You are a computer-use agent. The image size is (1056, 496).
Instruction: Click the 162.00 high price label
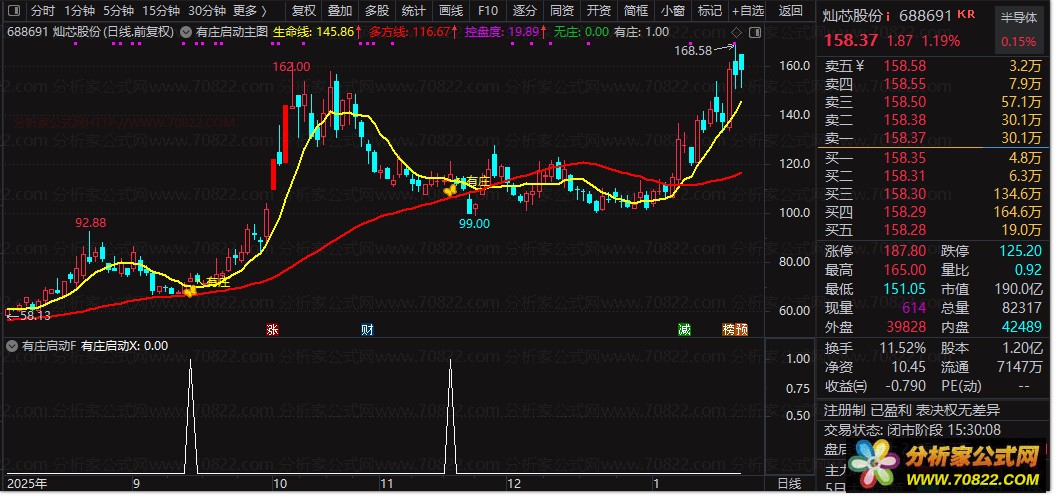click(291, 66)
